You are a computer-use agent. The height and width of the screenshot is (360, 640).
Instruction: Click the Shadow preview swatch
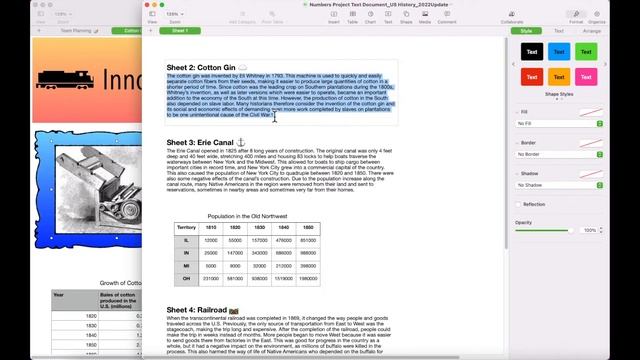pos(591,174)
